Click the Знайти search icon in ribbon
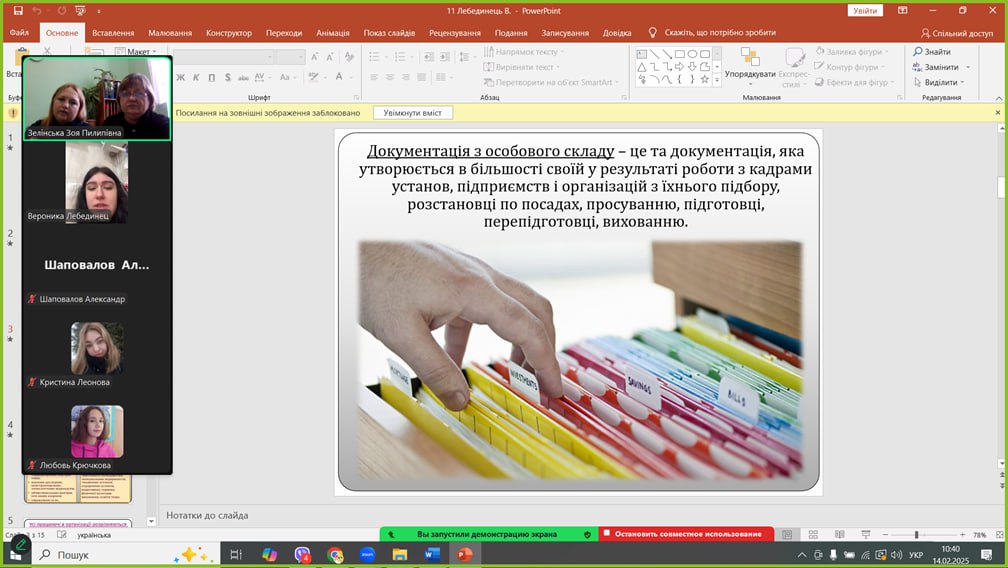The image size is (1008, 568). [918, 52]
